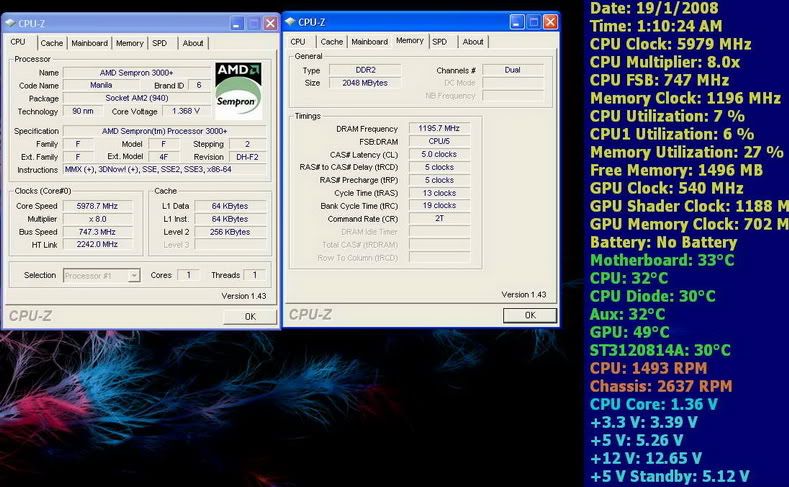Image resolution: width=789 pixels, height=487 pixels.
Task: Close the left CPU-Z window
Action: tap(270, 22)
